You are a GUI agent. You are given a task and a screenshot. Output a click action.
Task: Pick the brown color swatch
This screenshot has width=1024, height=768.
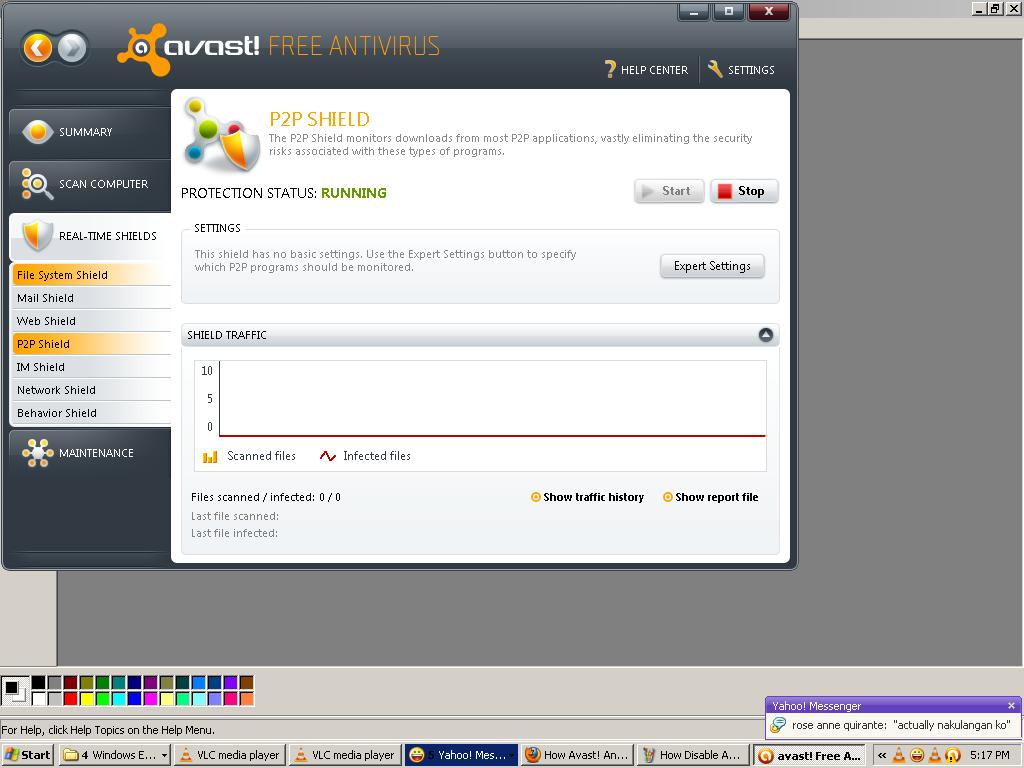(x=246, y=682)
